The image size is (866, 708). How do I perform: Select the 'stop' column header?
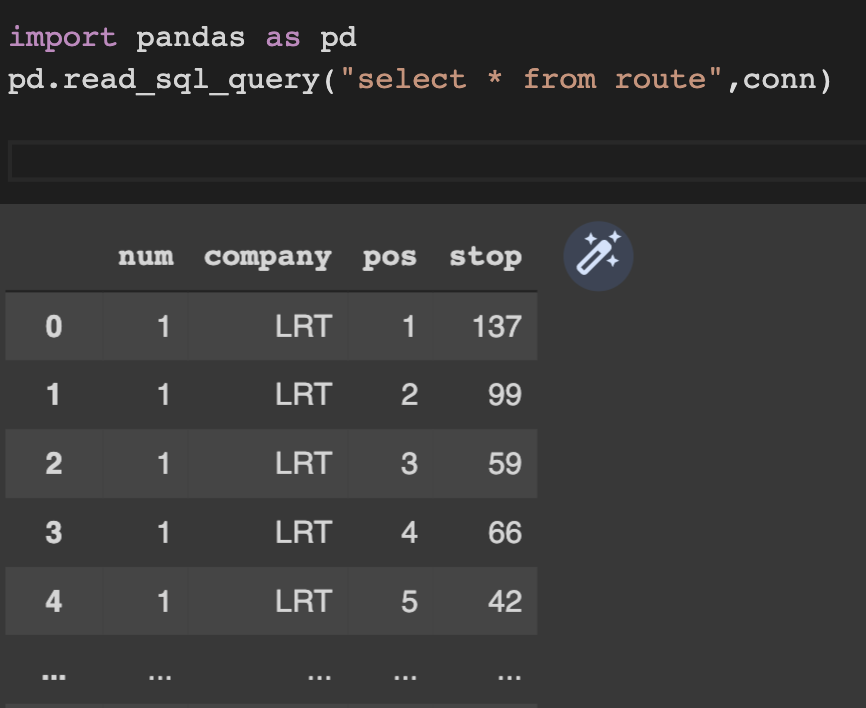coord(487,255)
